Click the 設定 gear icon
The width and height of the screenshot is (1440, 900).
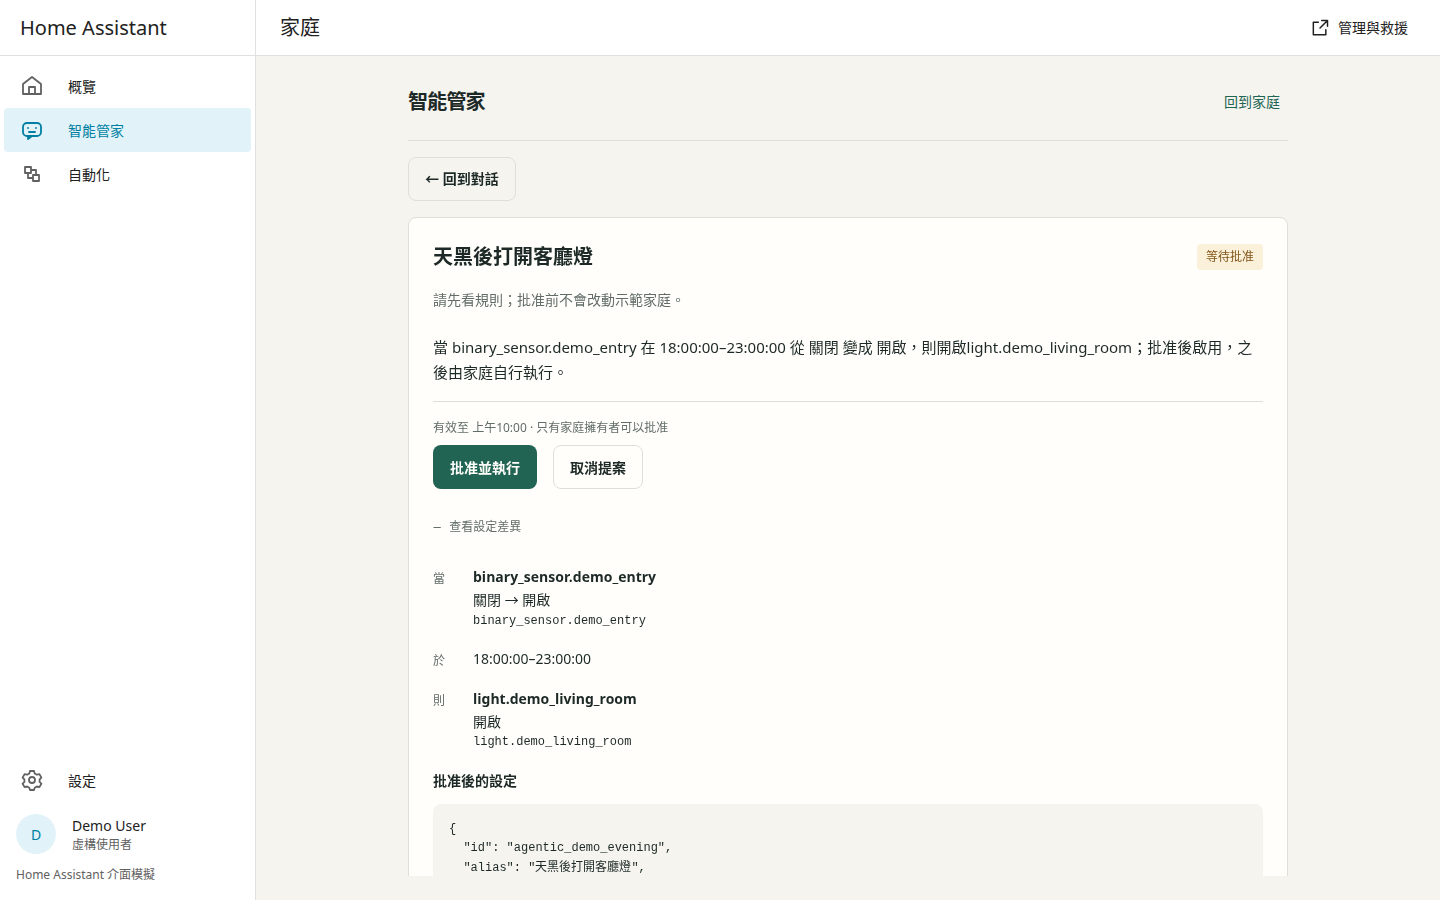click(x=32, y=780)
